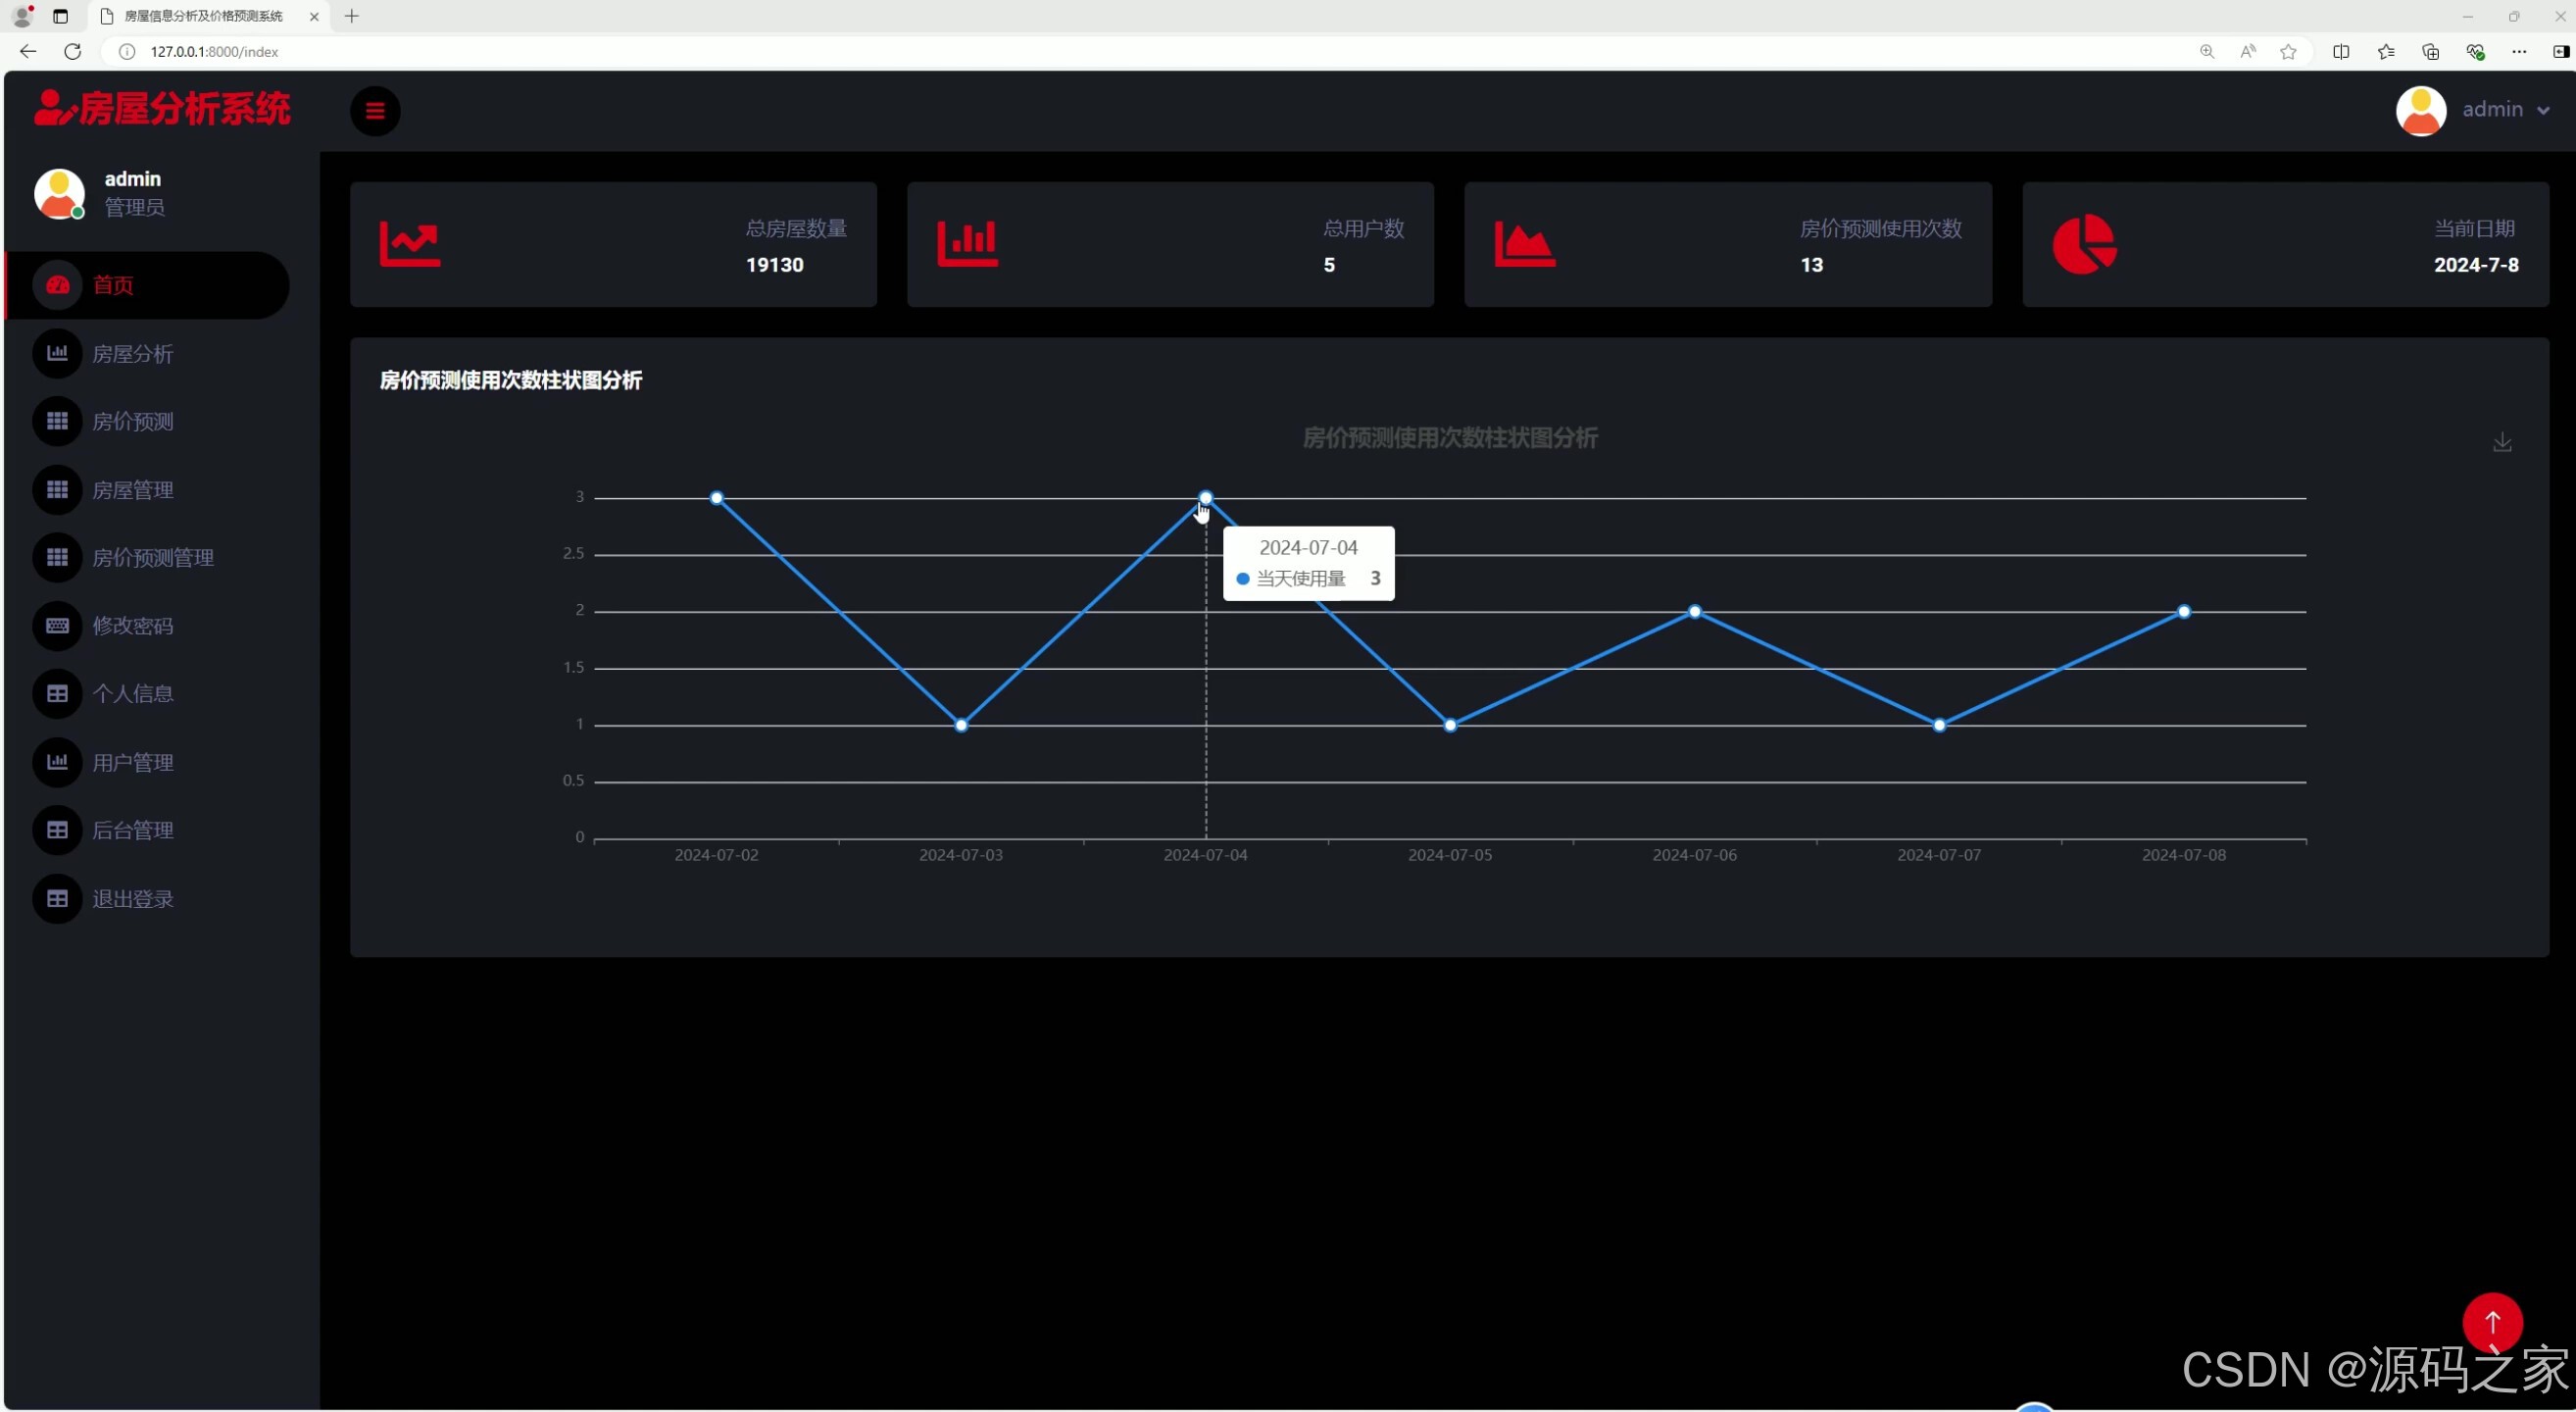This screenshot has width=2576, height=1412.
Task: Click the 修改密码 keyboard icon
Action: pos(57,626)
